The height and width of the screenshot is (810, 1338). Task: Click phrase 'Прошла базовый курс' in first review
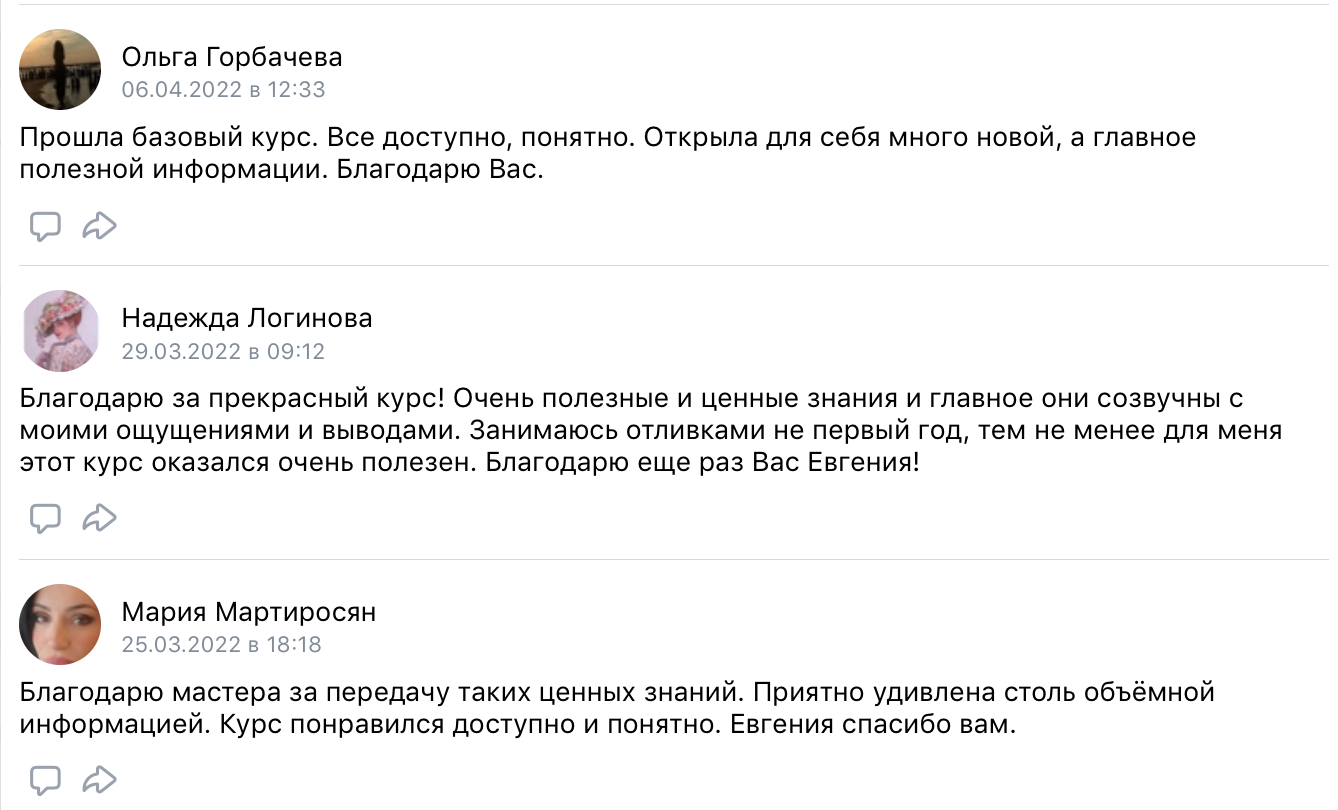click(167, 138)
